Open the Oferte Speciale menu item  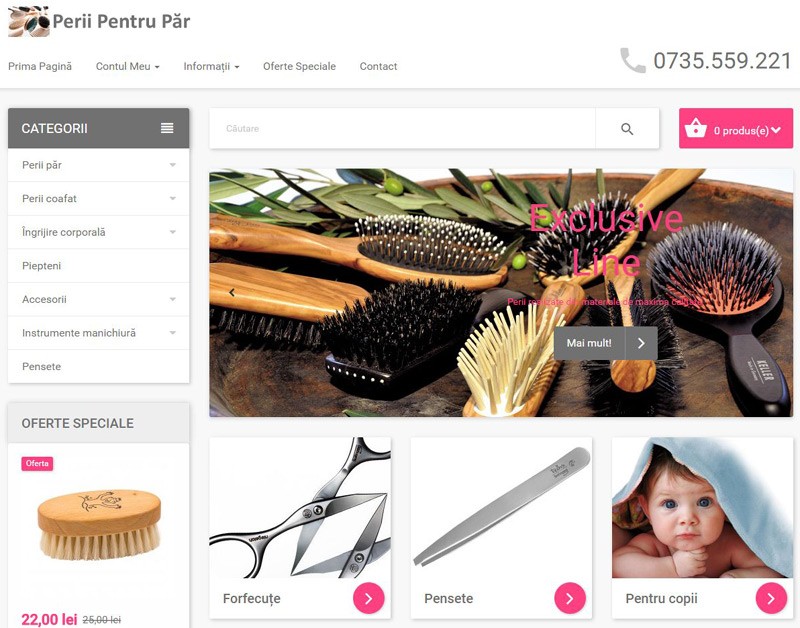pos(299,66)
